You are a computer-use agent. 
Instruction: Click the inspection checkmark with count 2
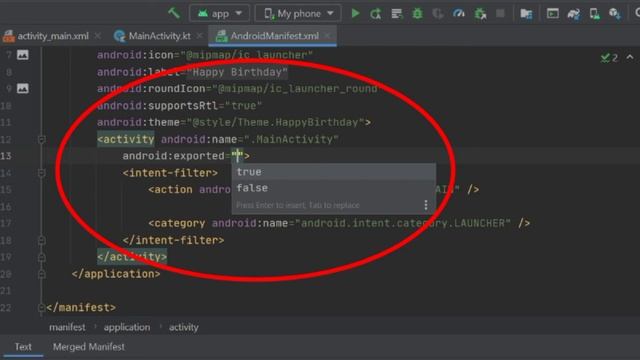click(609, 58)
